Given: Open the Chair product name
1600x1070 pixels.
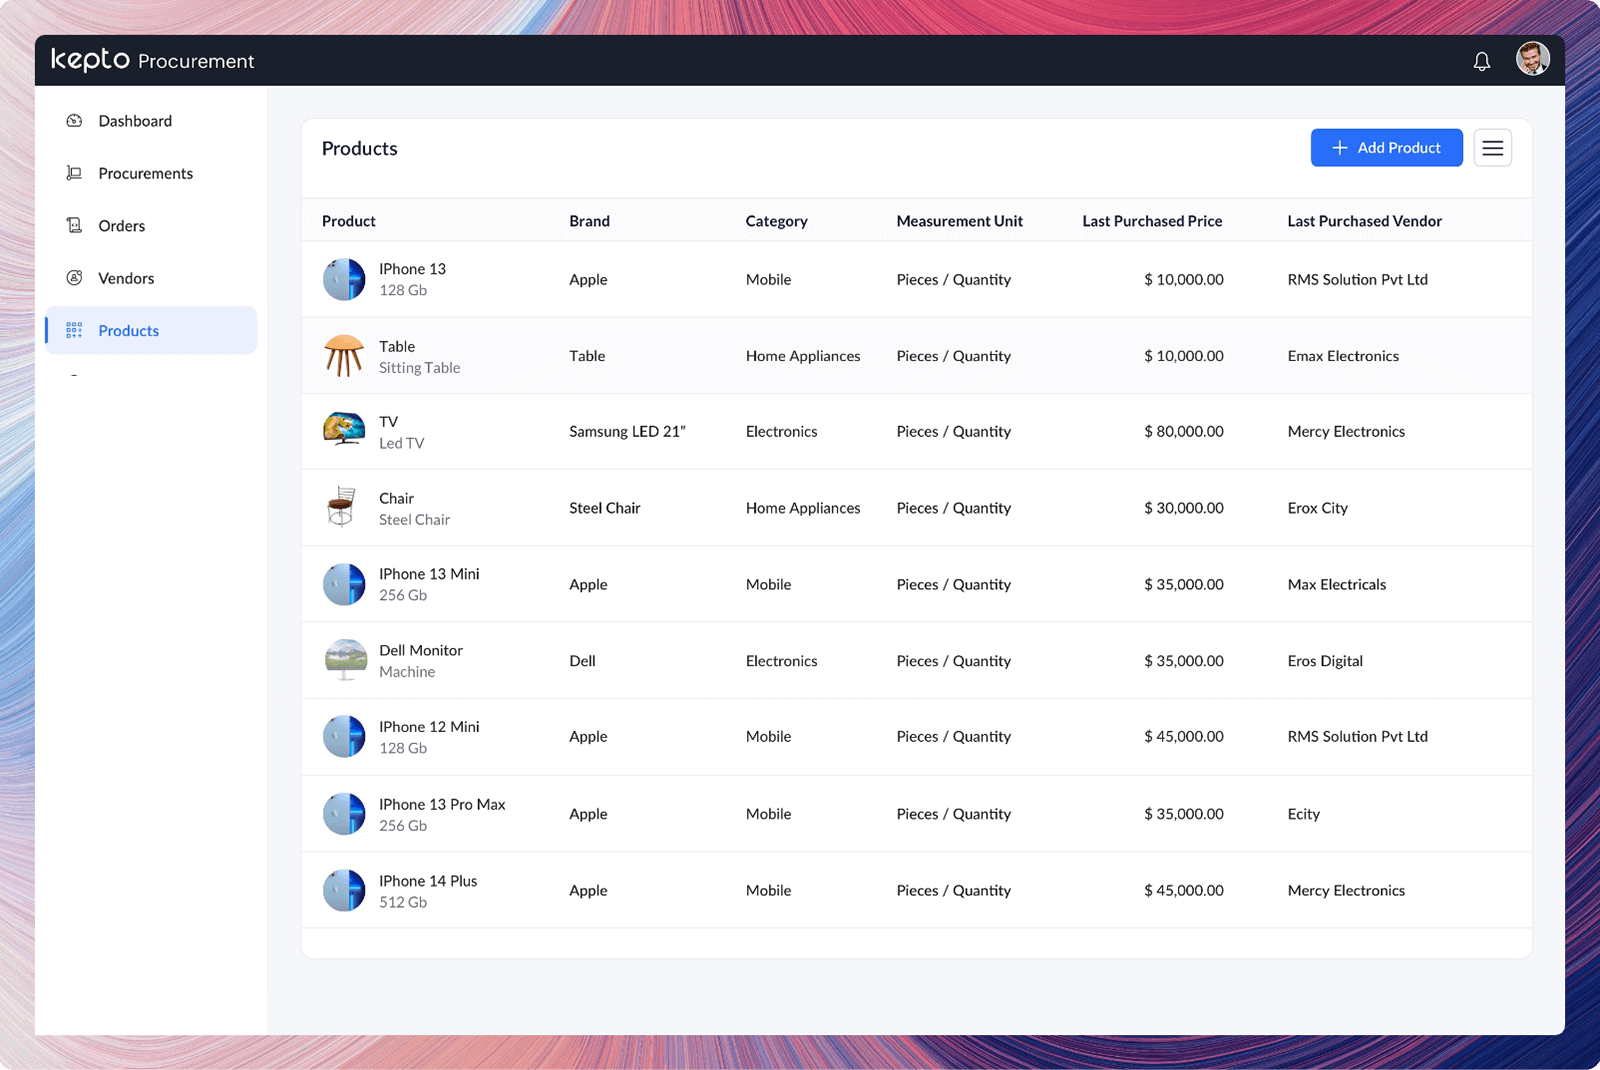Looking at the screenshot, I should coord(396,498).
